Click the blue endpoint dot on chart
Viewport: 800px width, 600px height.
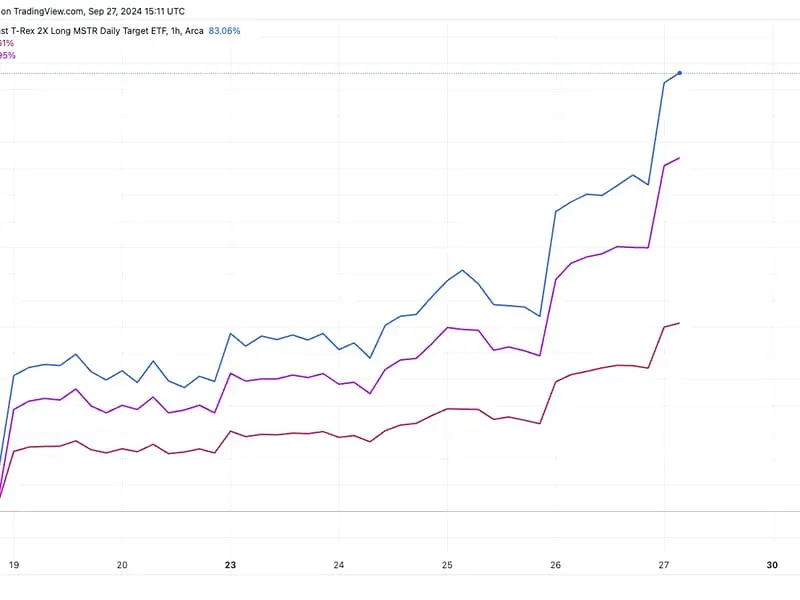pos(680,73)
